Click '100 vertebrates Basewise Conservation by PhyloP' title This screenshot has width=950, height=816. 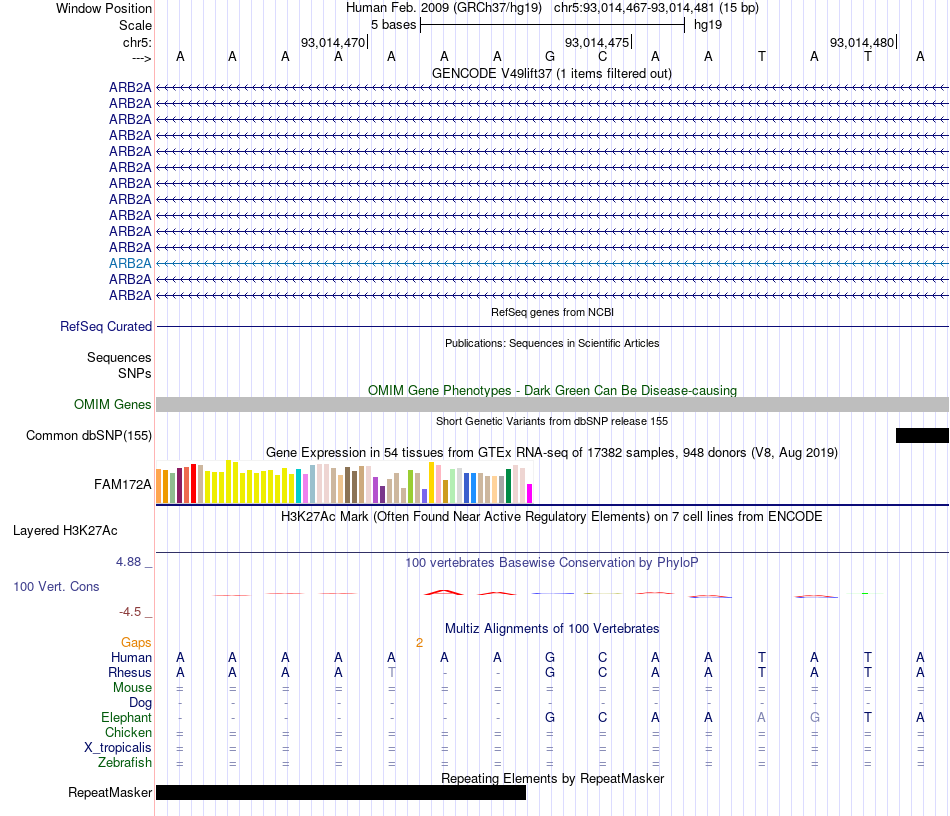pyautogui.click(x=552, y=563)
